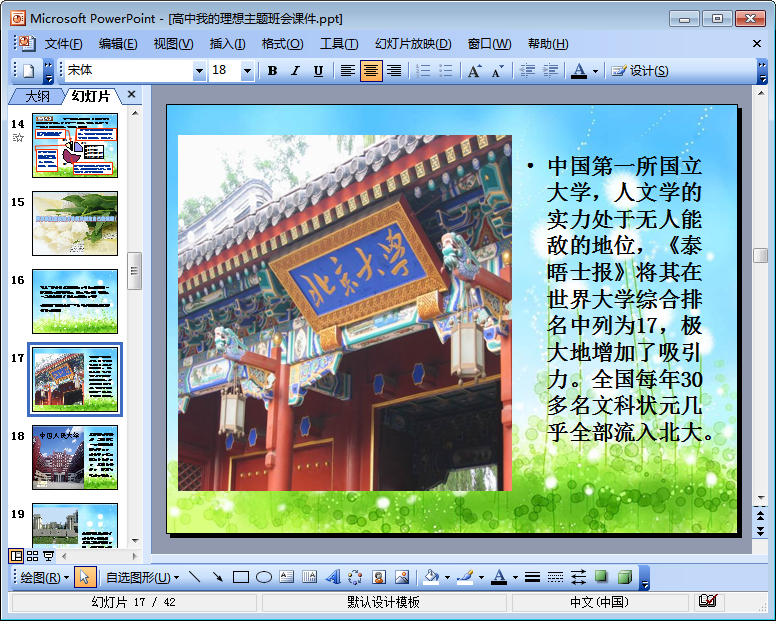The width and height of the screenshot is (776, 621).
Task: Open the 自选图形(U) AutoShapes menu
Action: (143, 577)
